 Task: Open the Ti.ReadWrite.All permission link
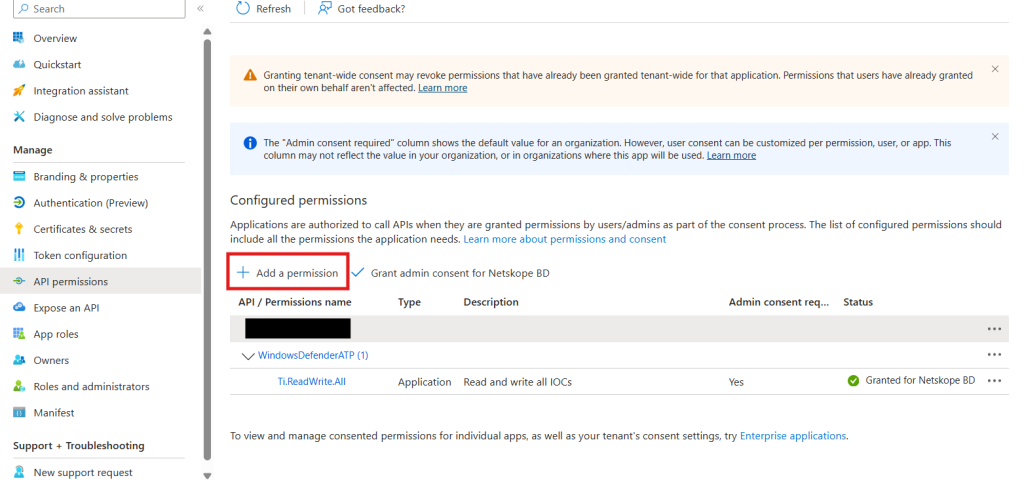(x=312, y=381)
